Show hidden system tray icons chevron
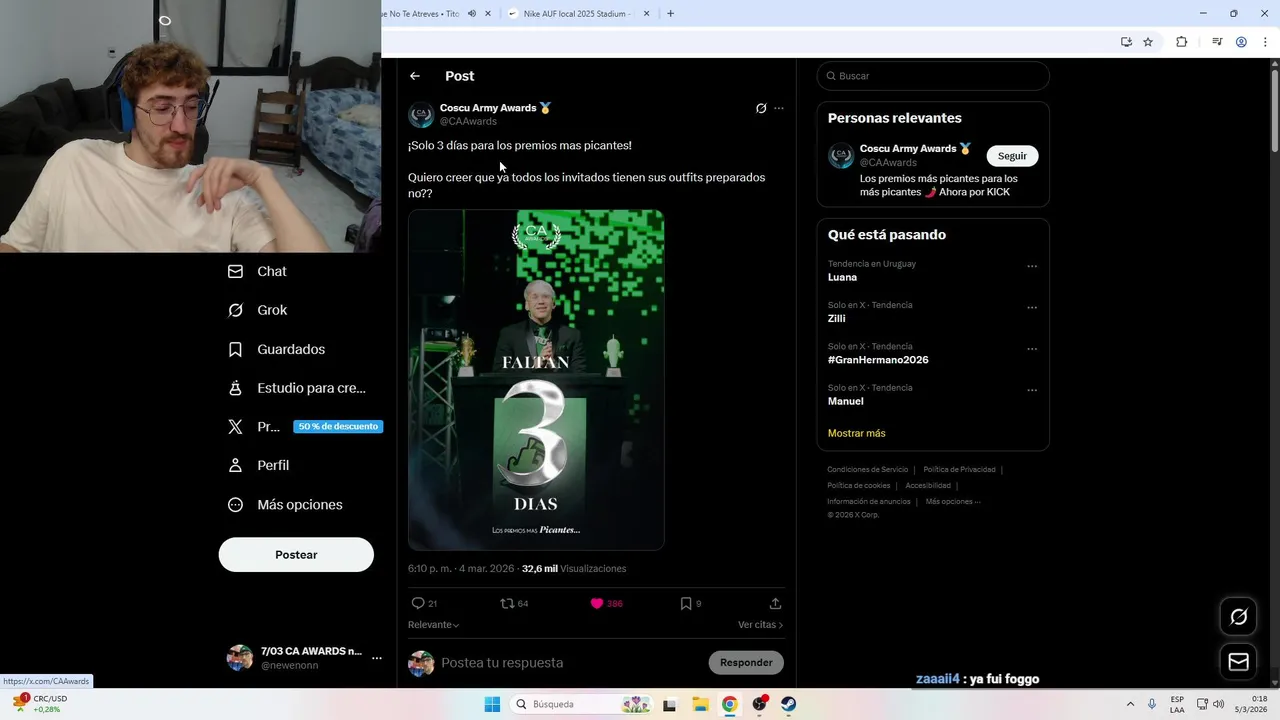 1130,704
